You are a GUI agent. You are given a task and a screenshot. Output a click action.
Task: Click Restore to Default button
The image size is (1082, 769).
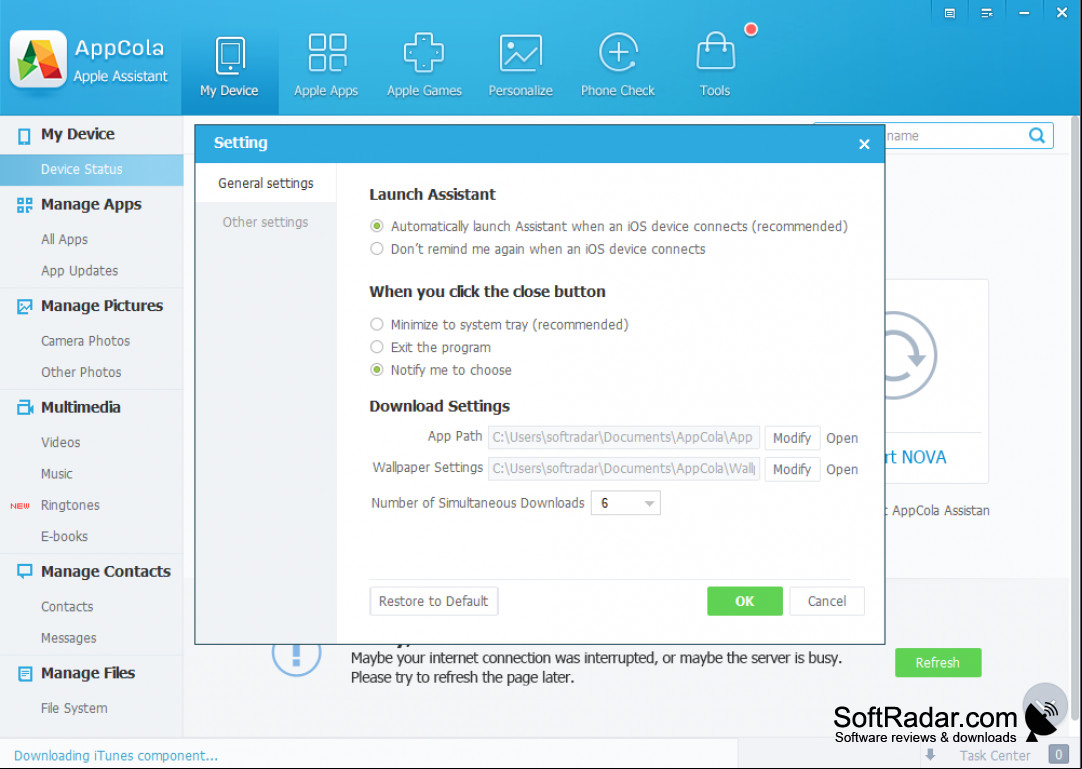433,601
